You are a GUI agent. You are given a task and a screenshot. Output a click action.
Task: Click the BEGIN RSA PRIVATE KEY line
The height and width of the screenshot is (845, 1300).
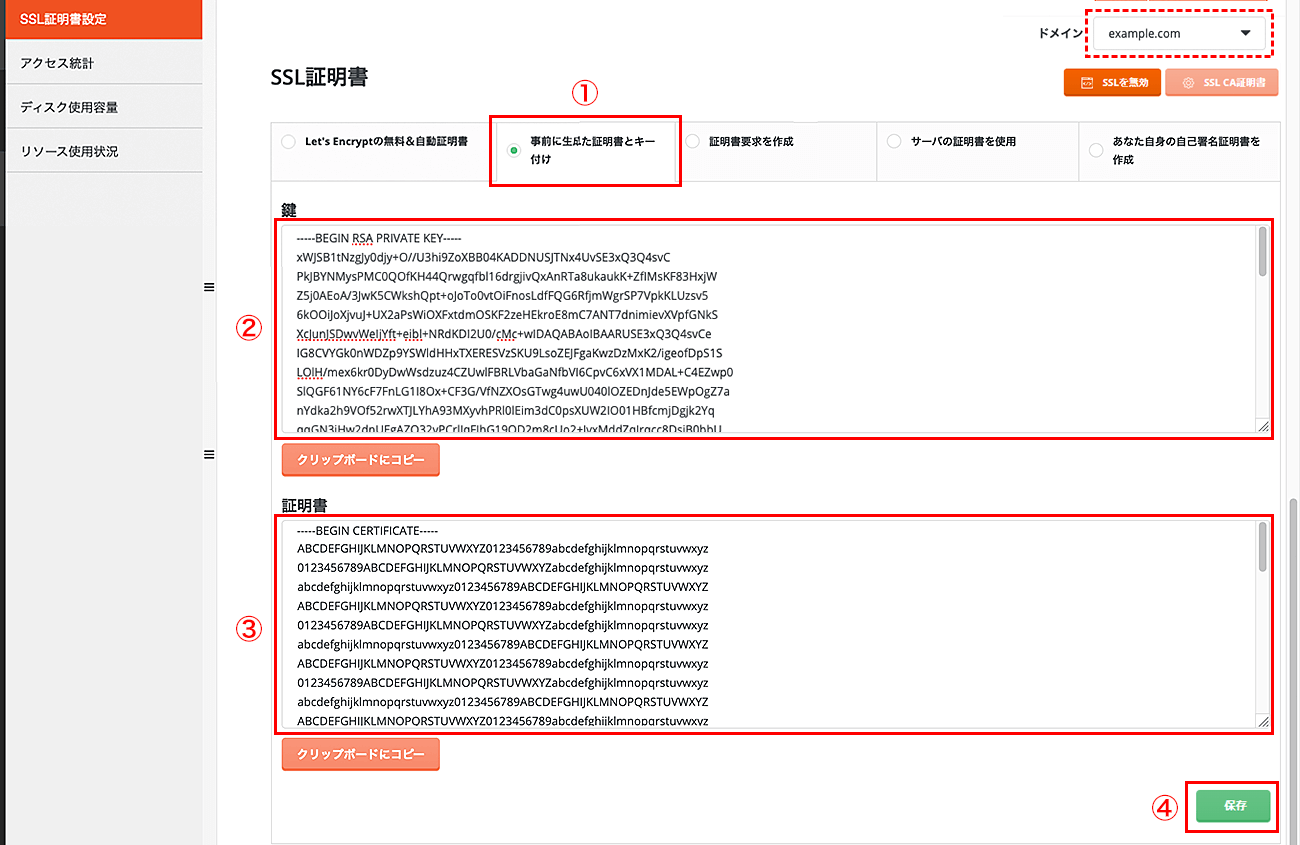point(379,238)
